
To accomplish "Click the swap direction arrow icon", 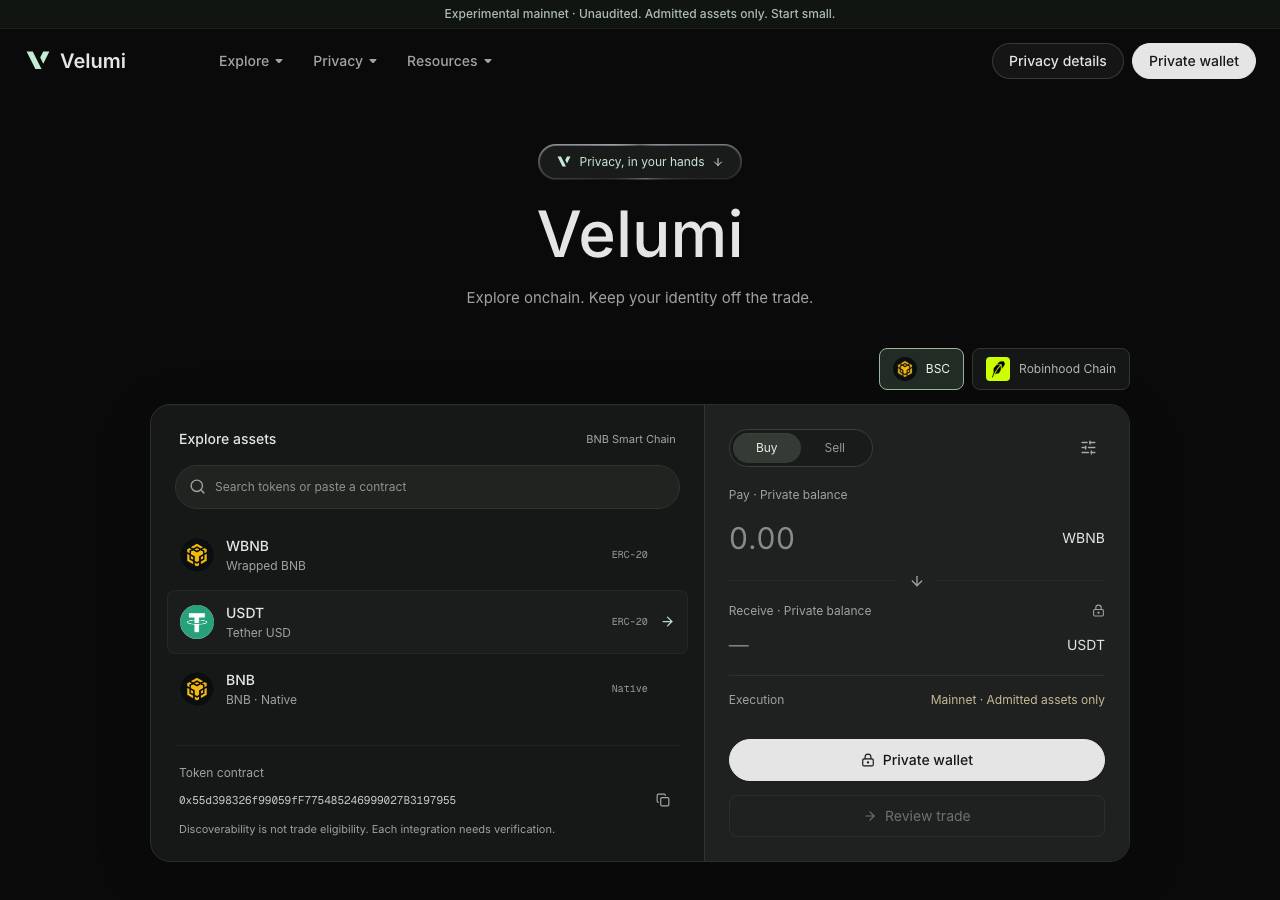I will (x=917, y=581).
